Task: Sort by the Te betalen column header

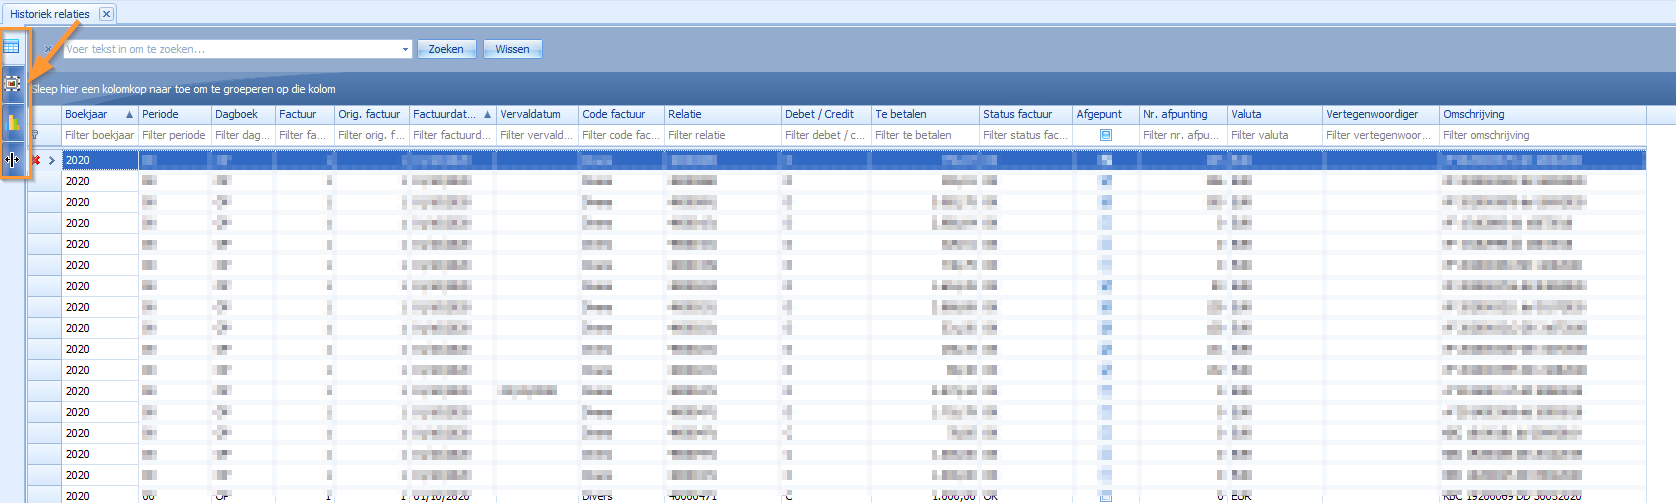Action: tap(925, 114)
